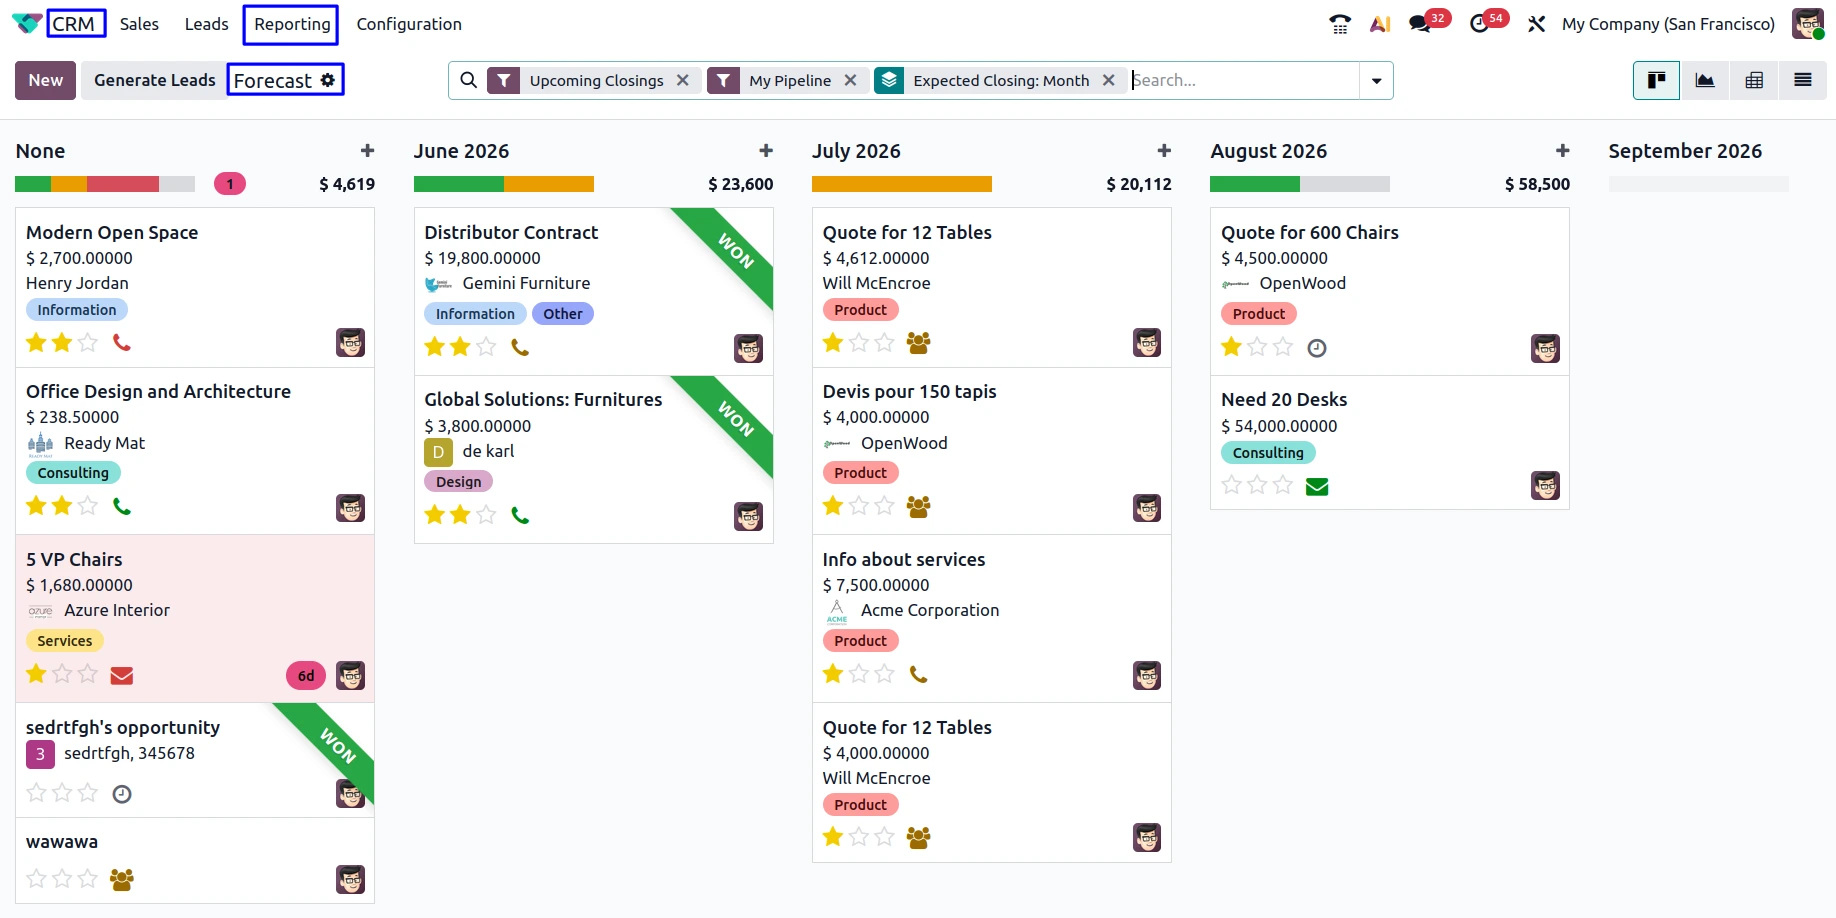The width and height of the screenshot is (1836, 918).
Task: Open the Configuration menu
Action: (x=409, y=24)
